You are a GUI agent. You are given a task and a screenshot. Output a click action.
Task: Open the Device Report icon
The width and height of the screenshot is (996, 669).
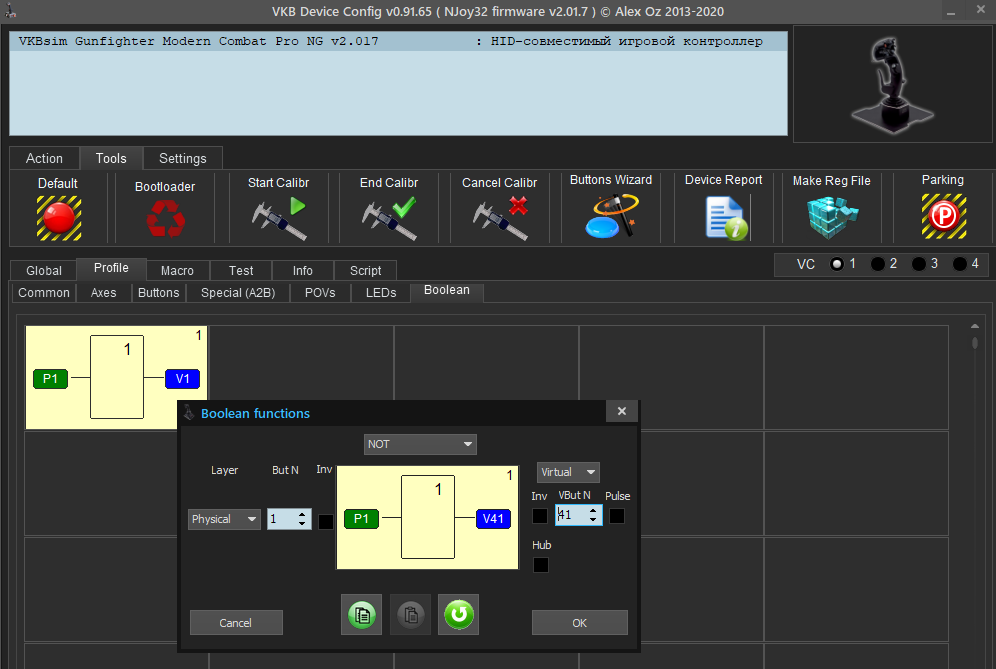726,217
